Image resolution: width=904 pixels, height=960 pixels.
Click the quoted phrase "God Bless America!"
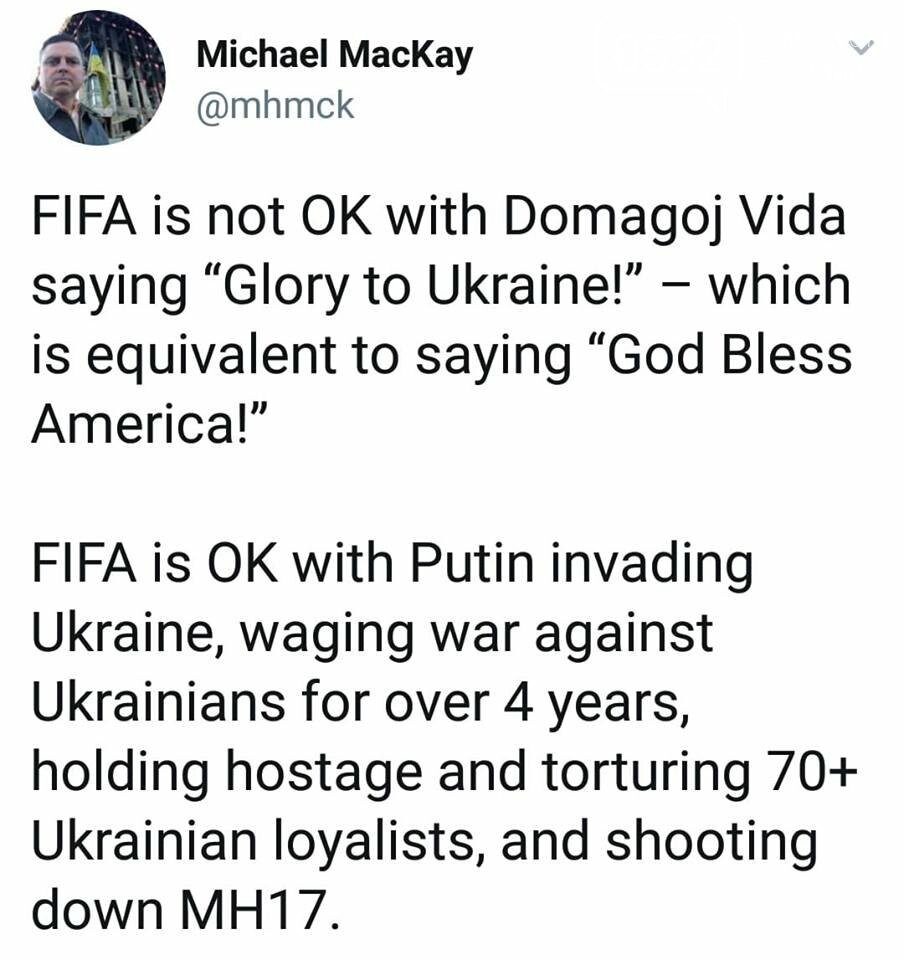point(441,389)
